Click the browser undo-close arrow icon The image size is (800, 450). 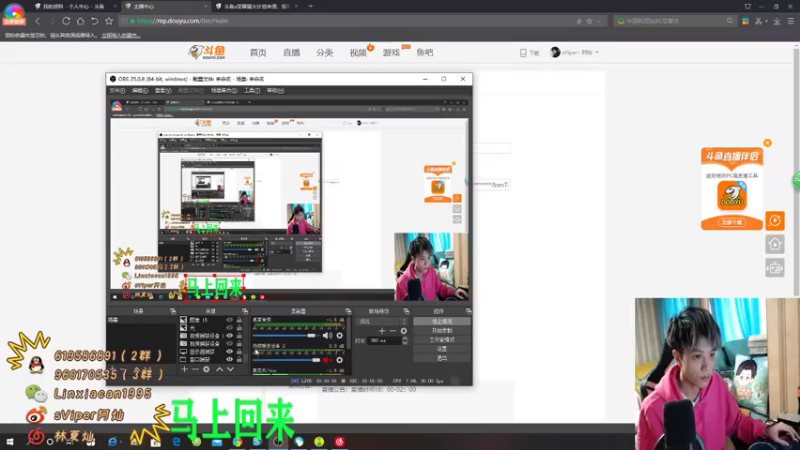point(94,21)
